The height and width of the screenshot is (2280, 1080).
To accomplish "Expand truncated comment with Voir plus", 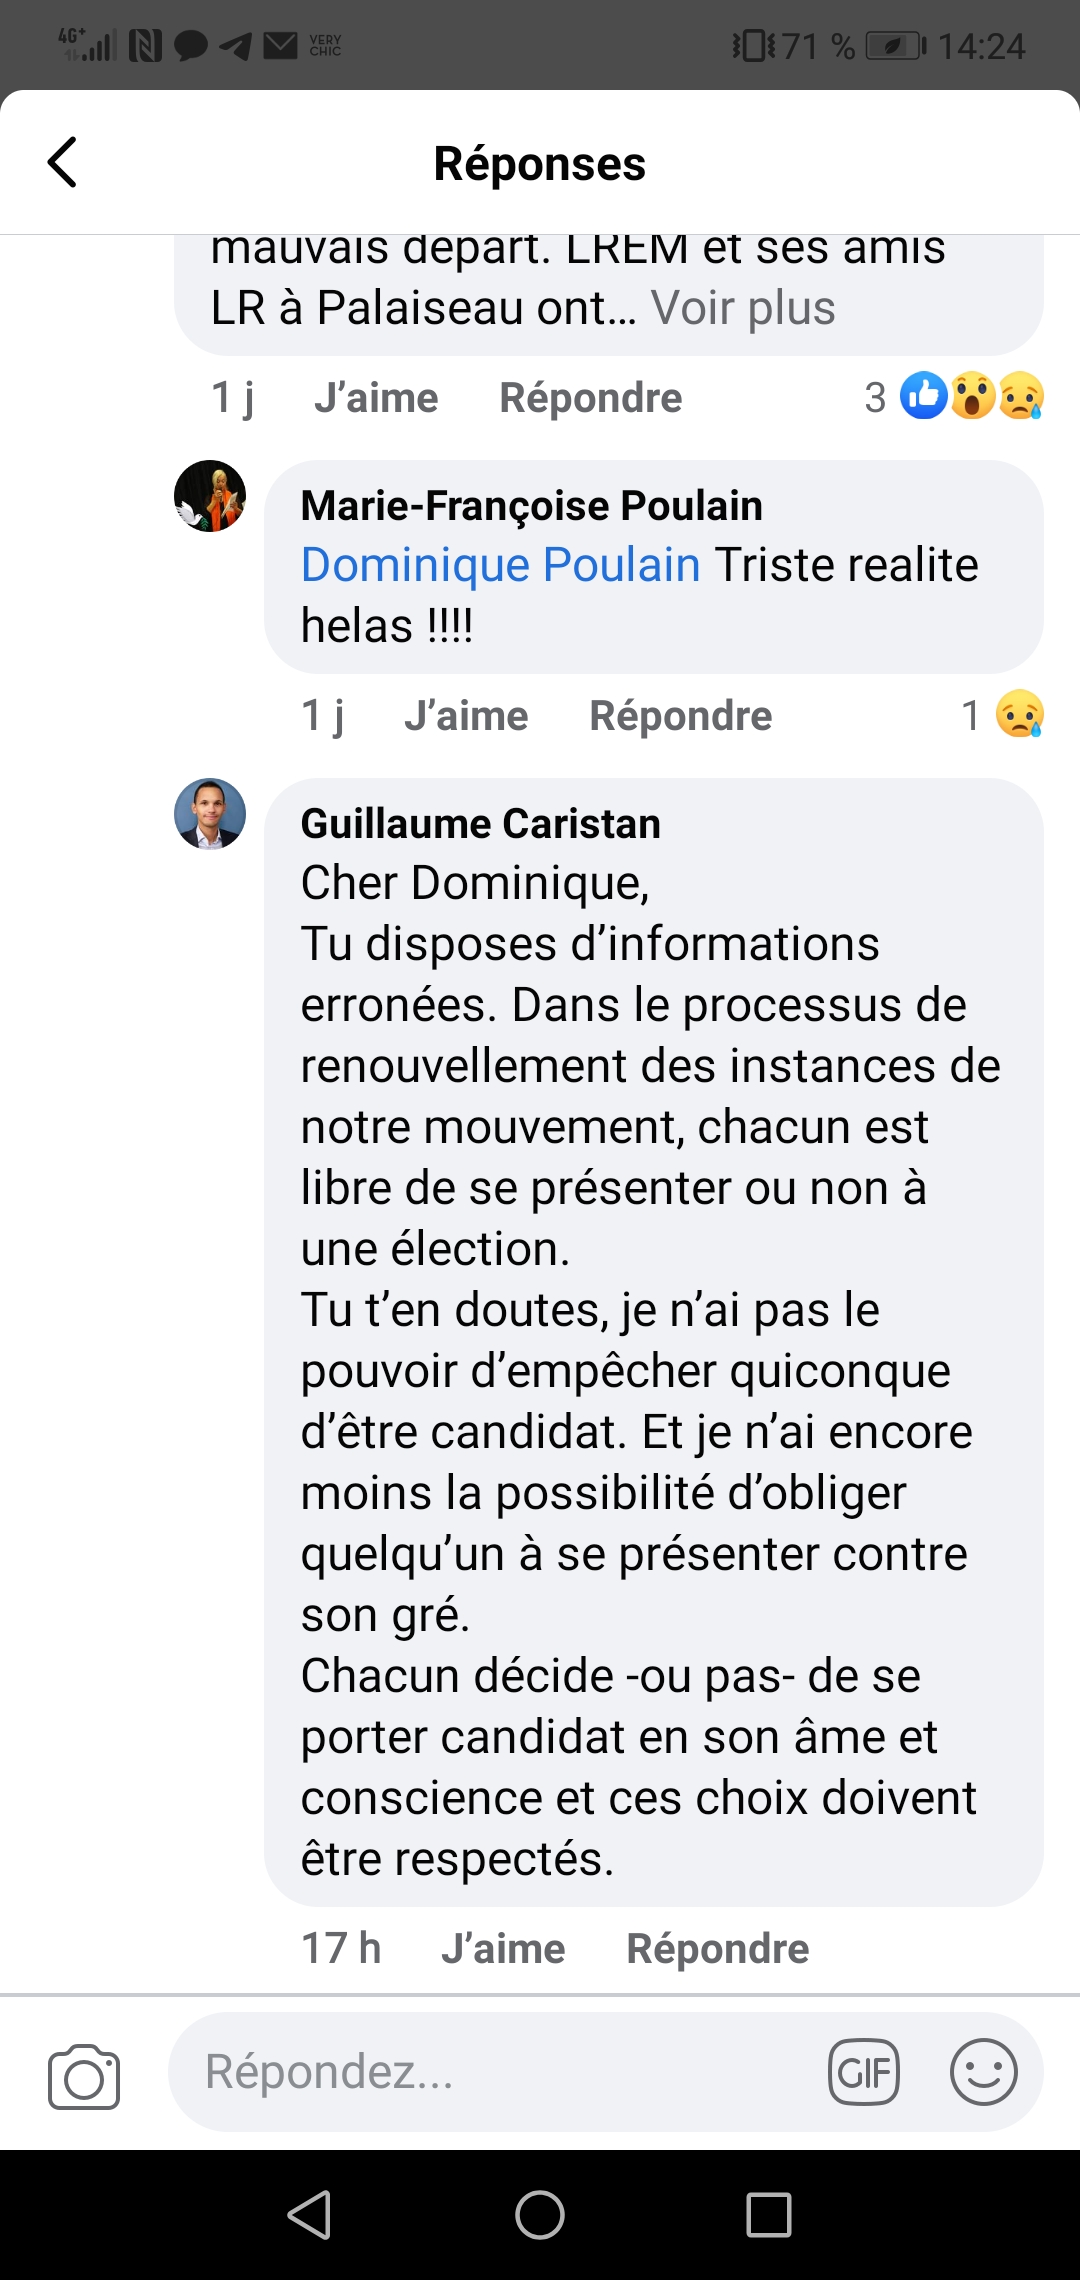I will 743,308.
